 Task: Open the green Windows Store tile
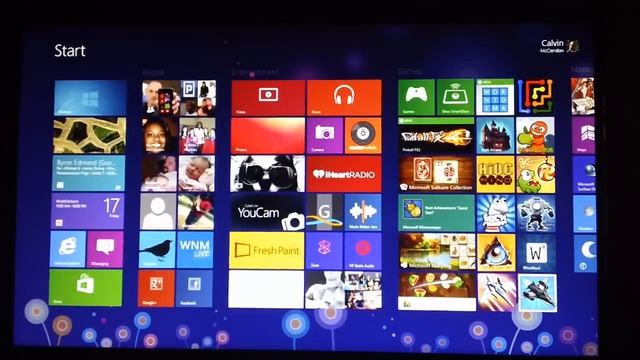pos(85,287)
